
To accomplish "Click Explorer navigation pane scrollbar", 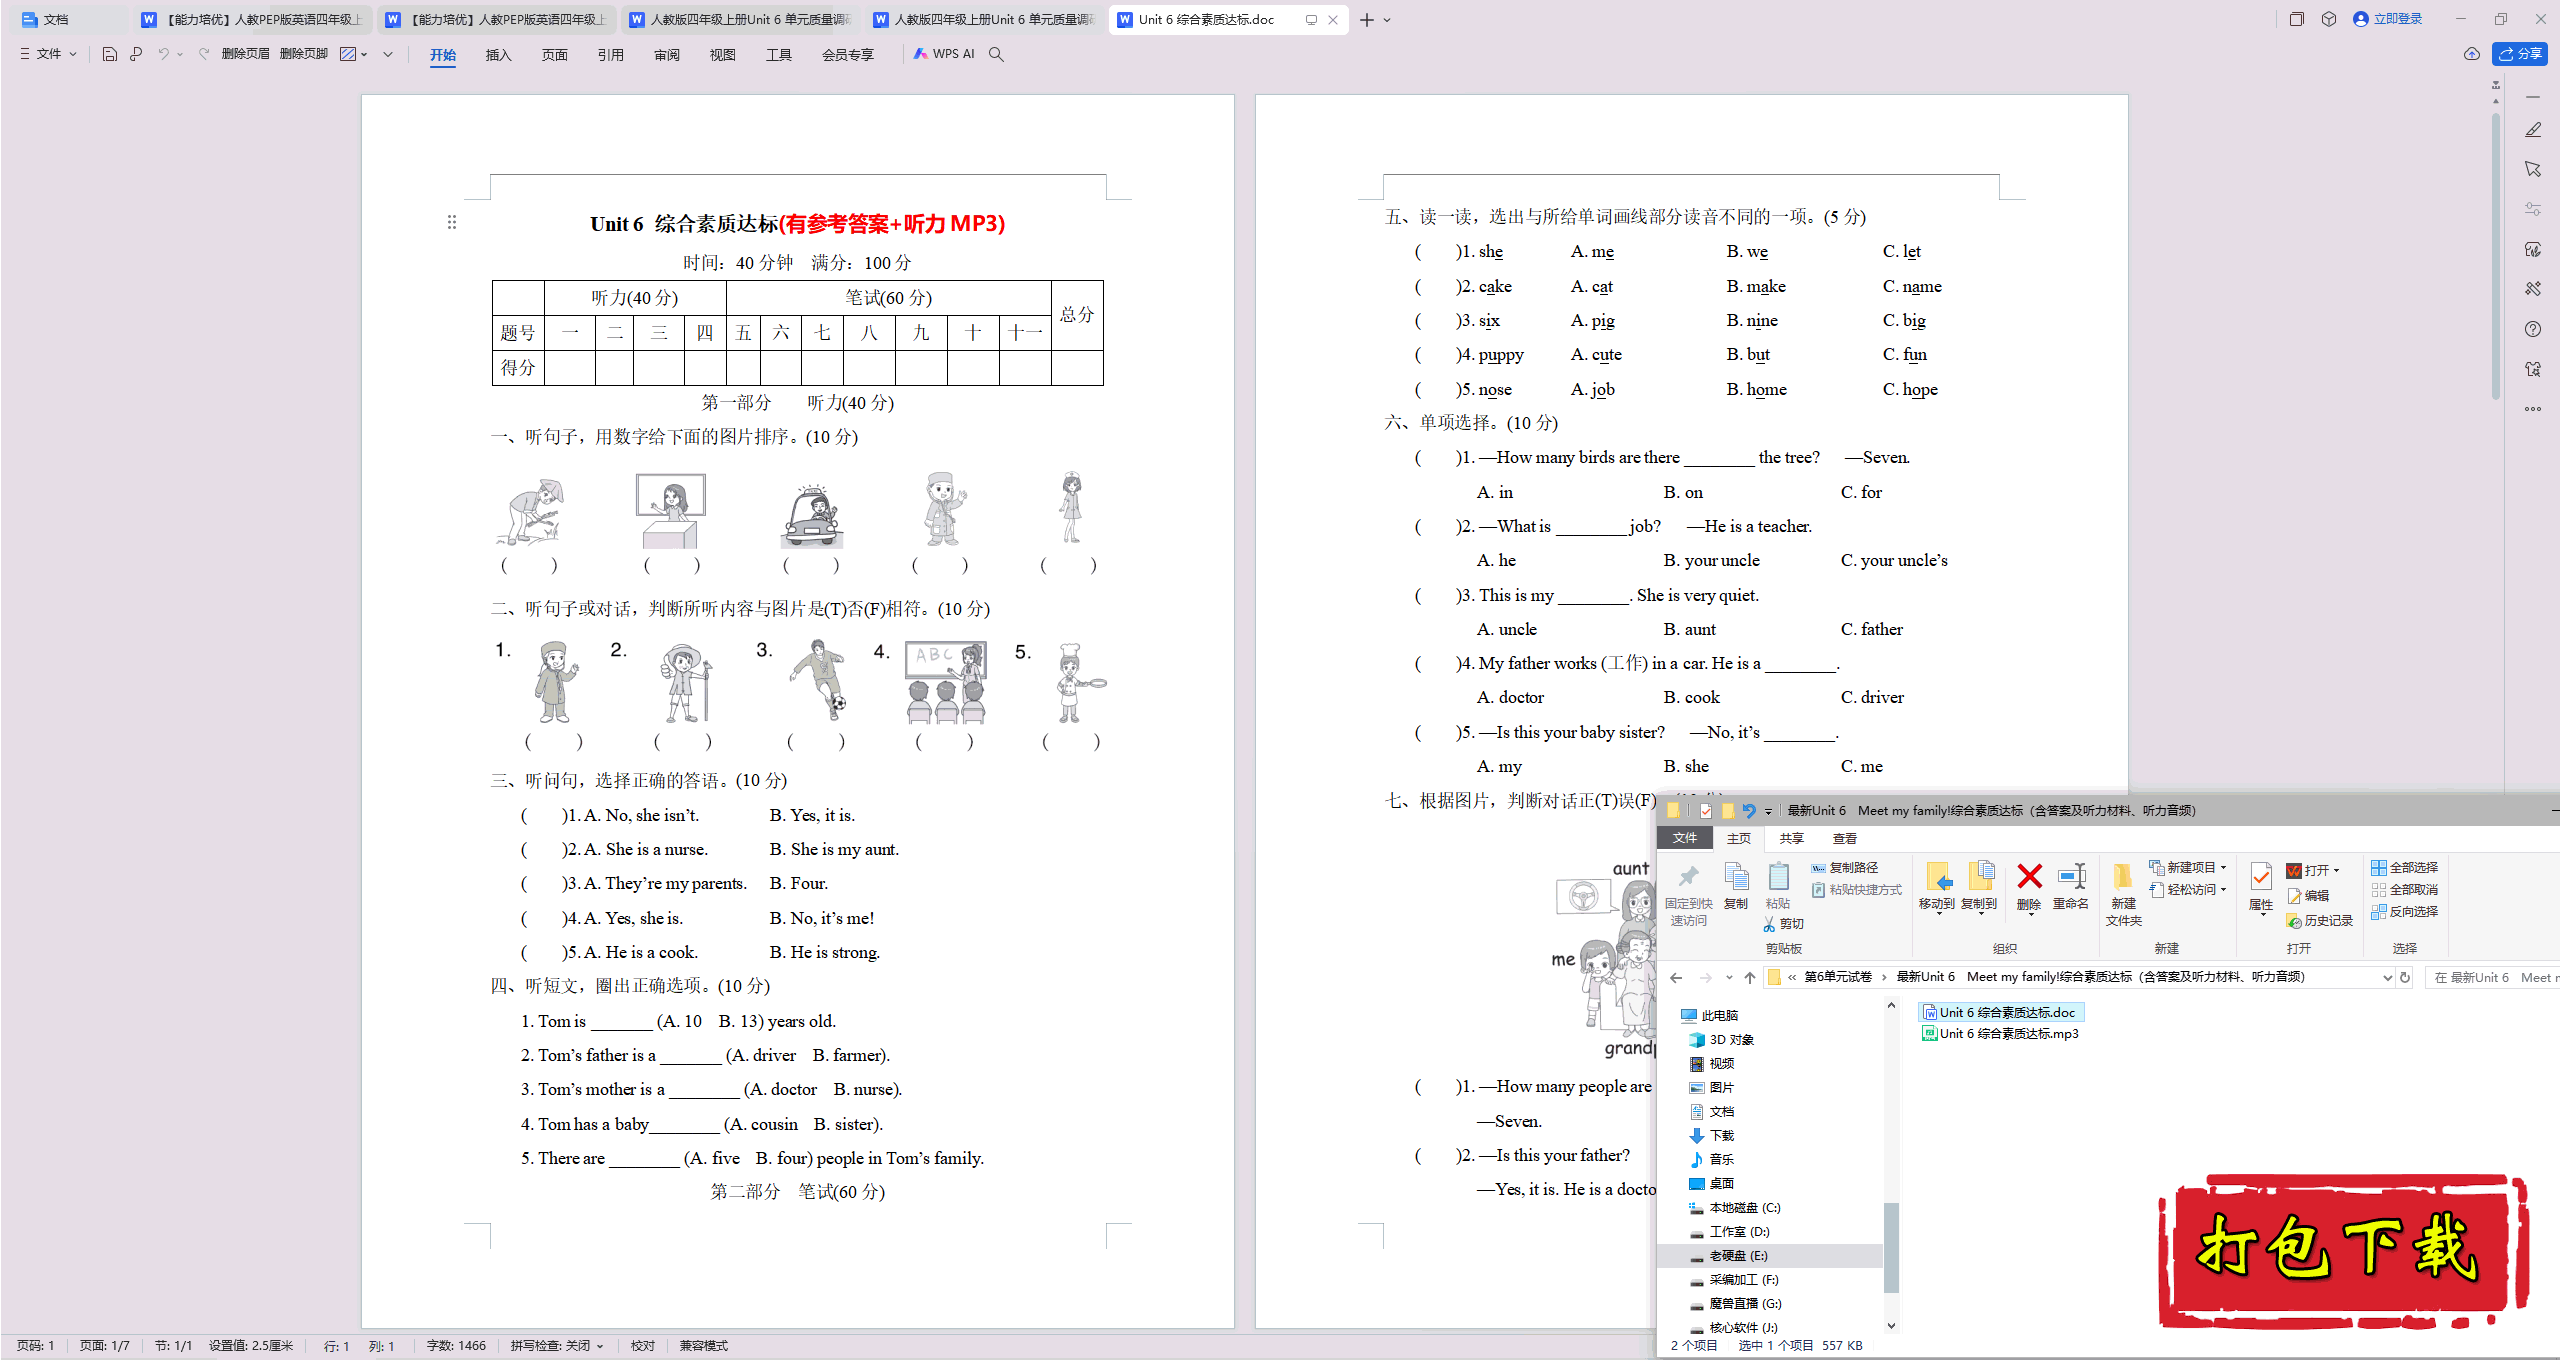I will pyautogui.click(x=1891, y=1248).
